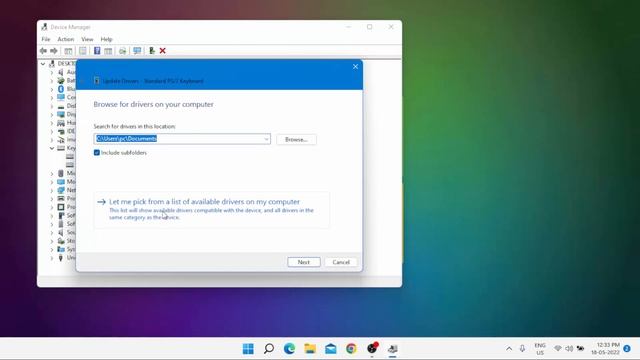Select the USB controllers icon in tree
Image resolution: width=640 pixels, height=360 pixels.
(61, 258)
